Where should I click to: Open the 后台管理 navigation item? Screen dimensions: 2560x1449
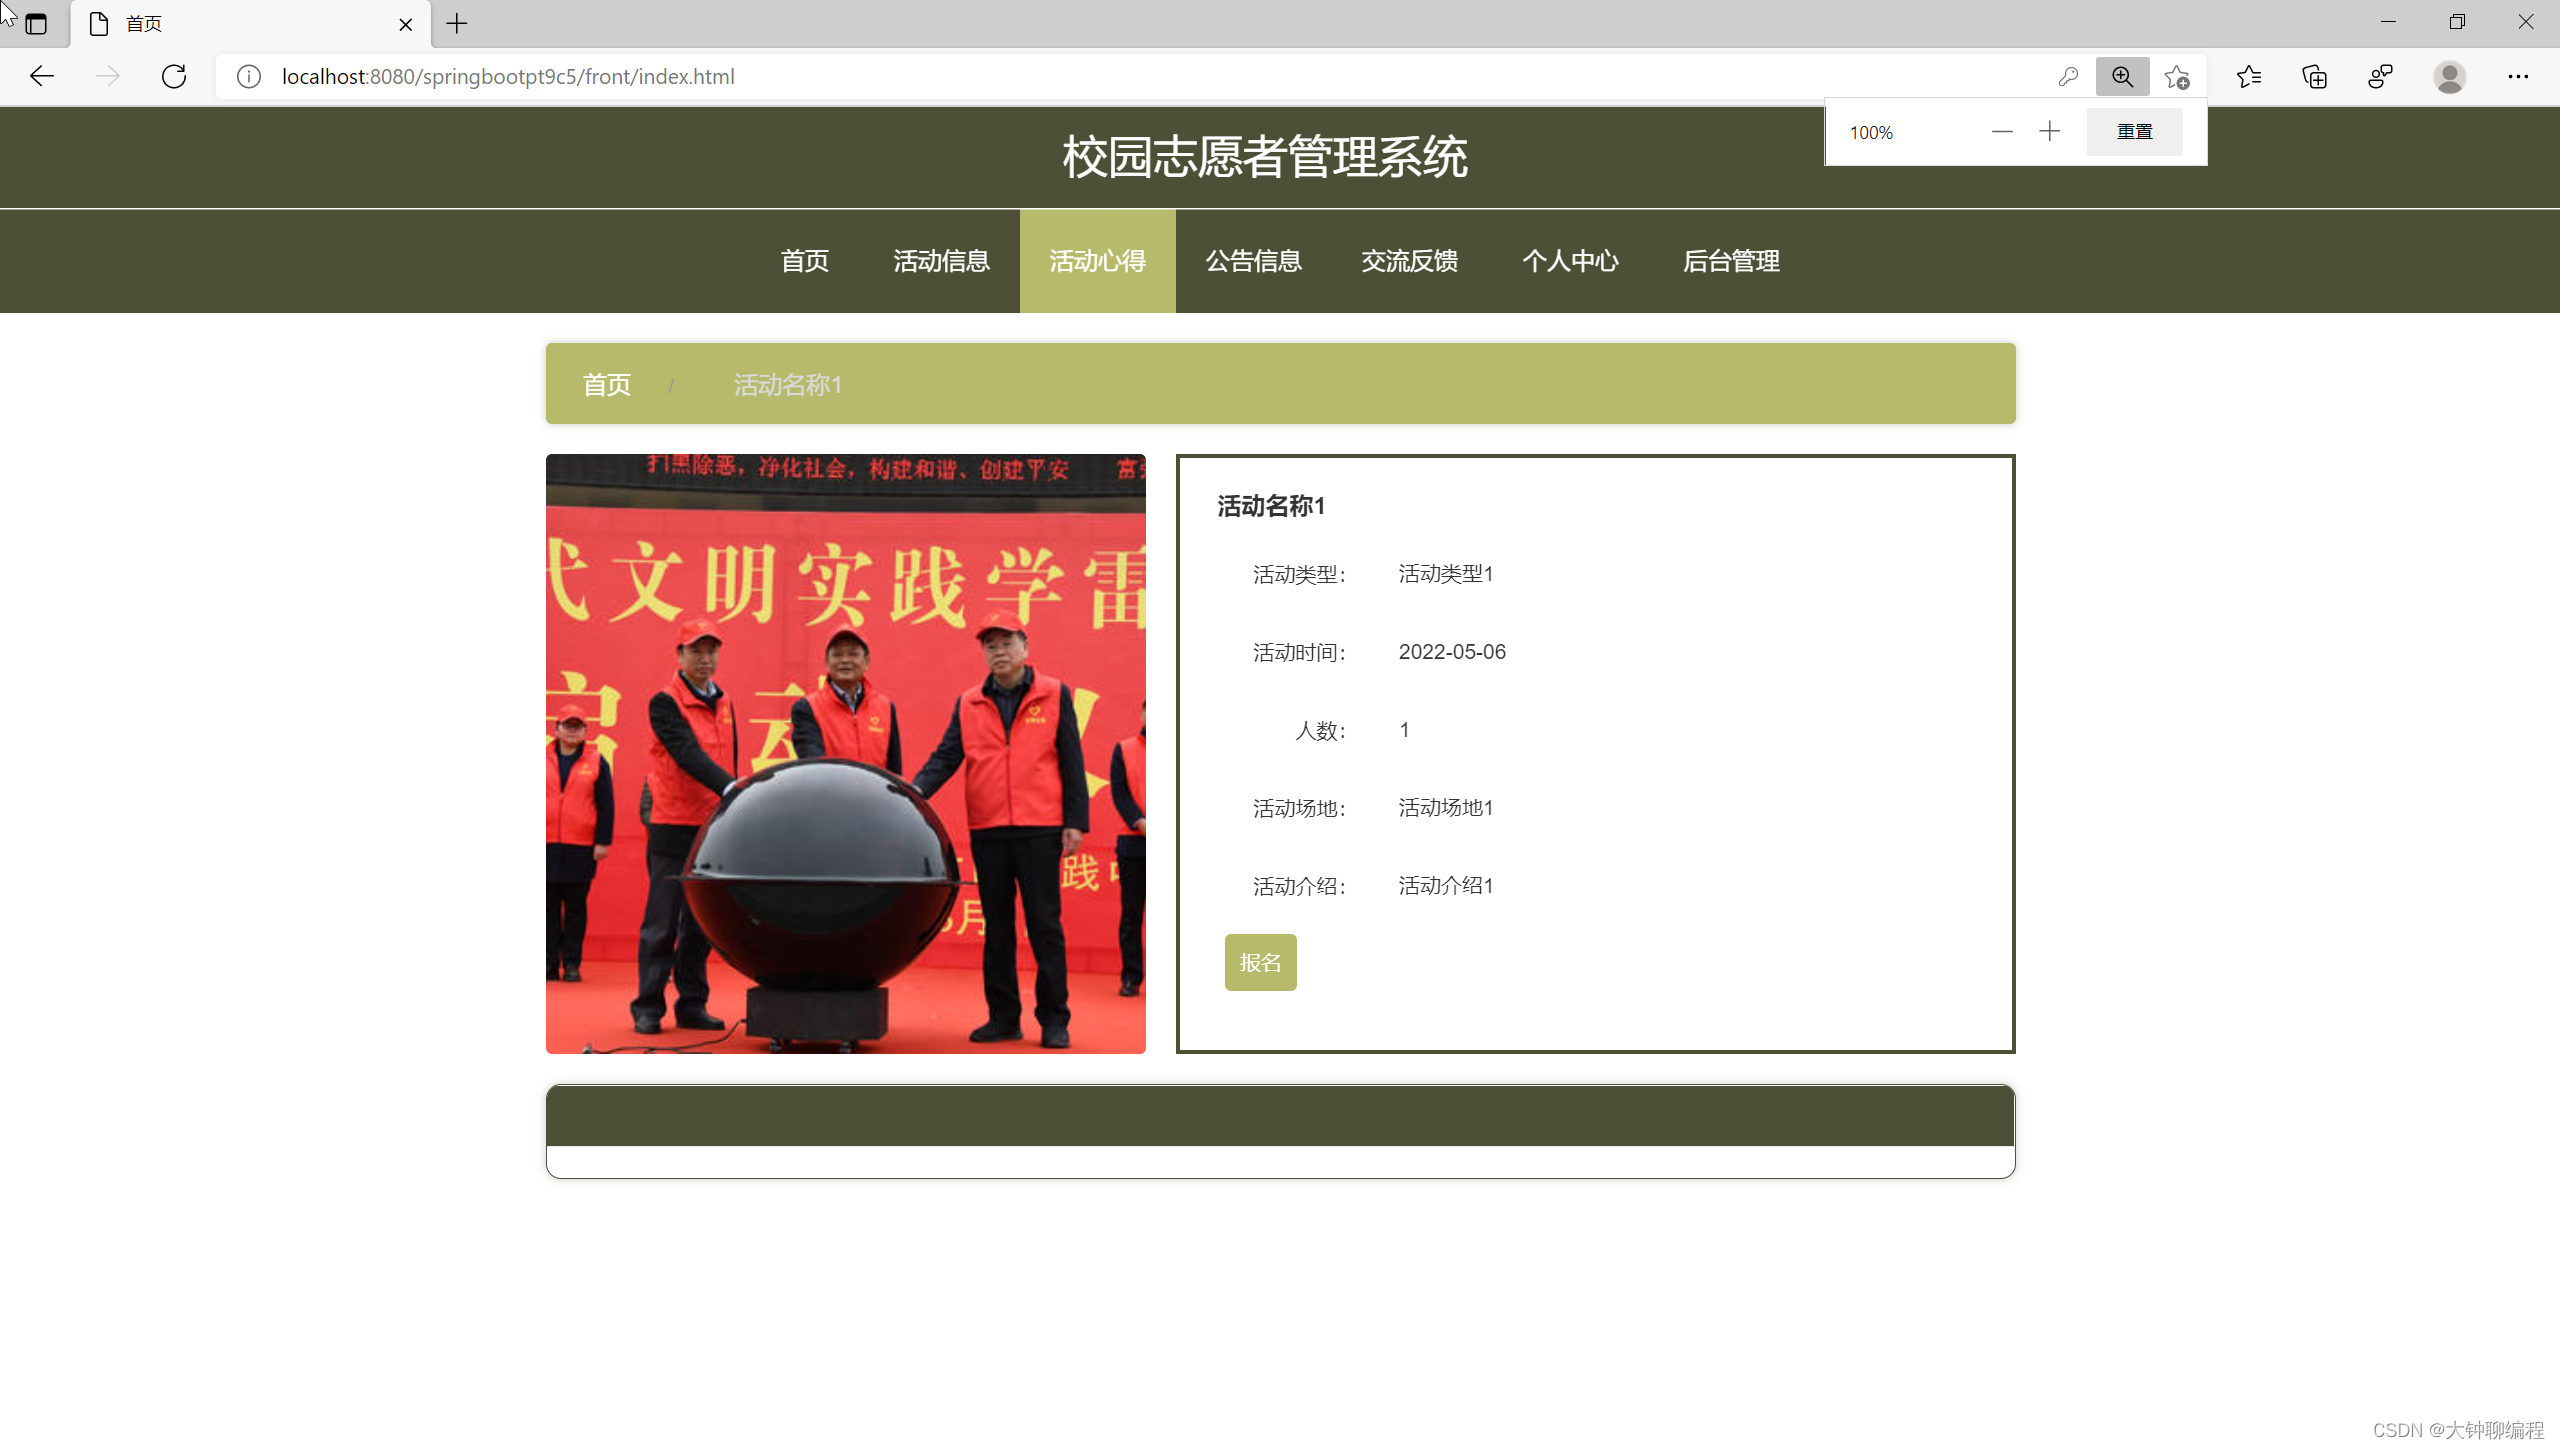1731,261
